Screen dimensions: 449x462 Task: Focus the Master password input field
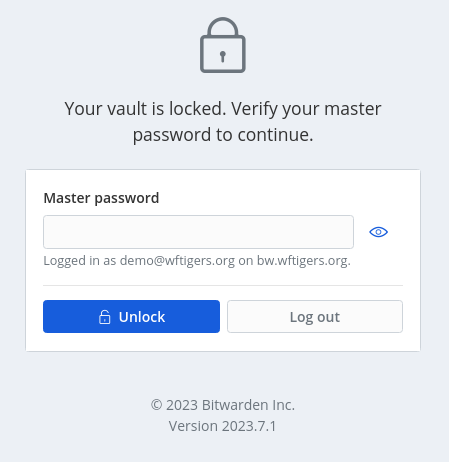point(198,232)
